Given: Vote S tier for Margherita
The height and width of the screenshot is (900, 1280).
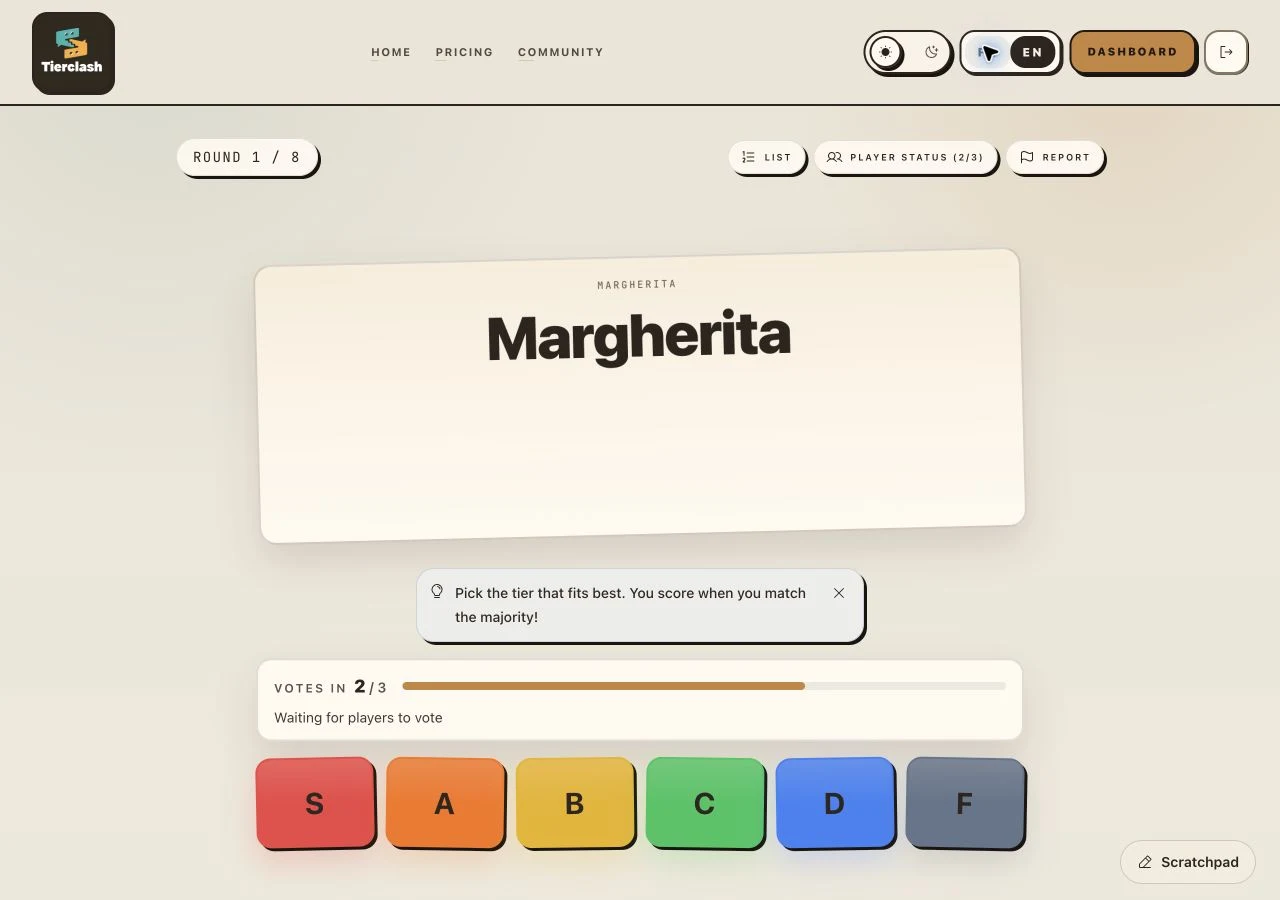Looking at the screenshot, I should click(315, 803).
